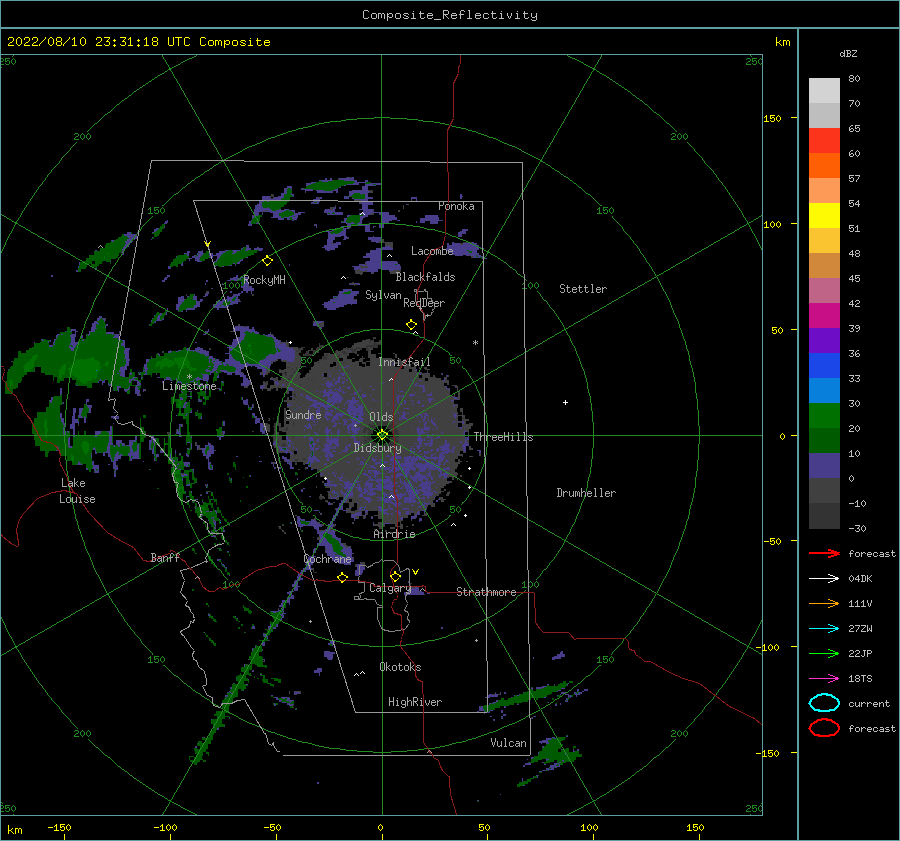Screen dimensions: 900x841
Task: Click the Drumheller label
Action: point(586,493)
